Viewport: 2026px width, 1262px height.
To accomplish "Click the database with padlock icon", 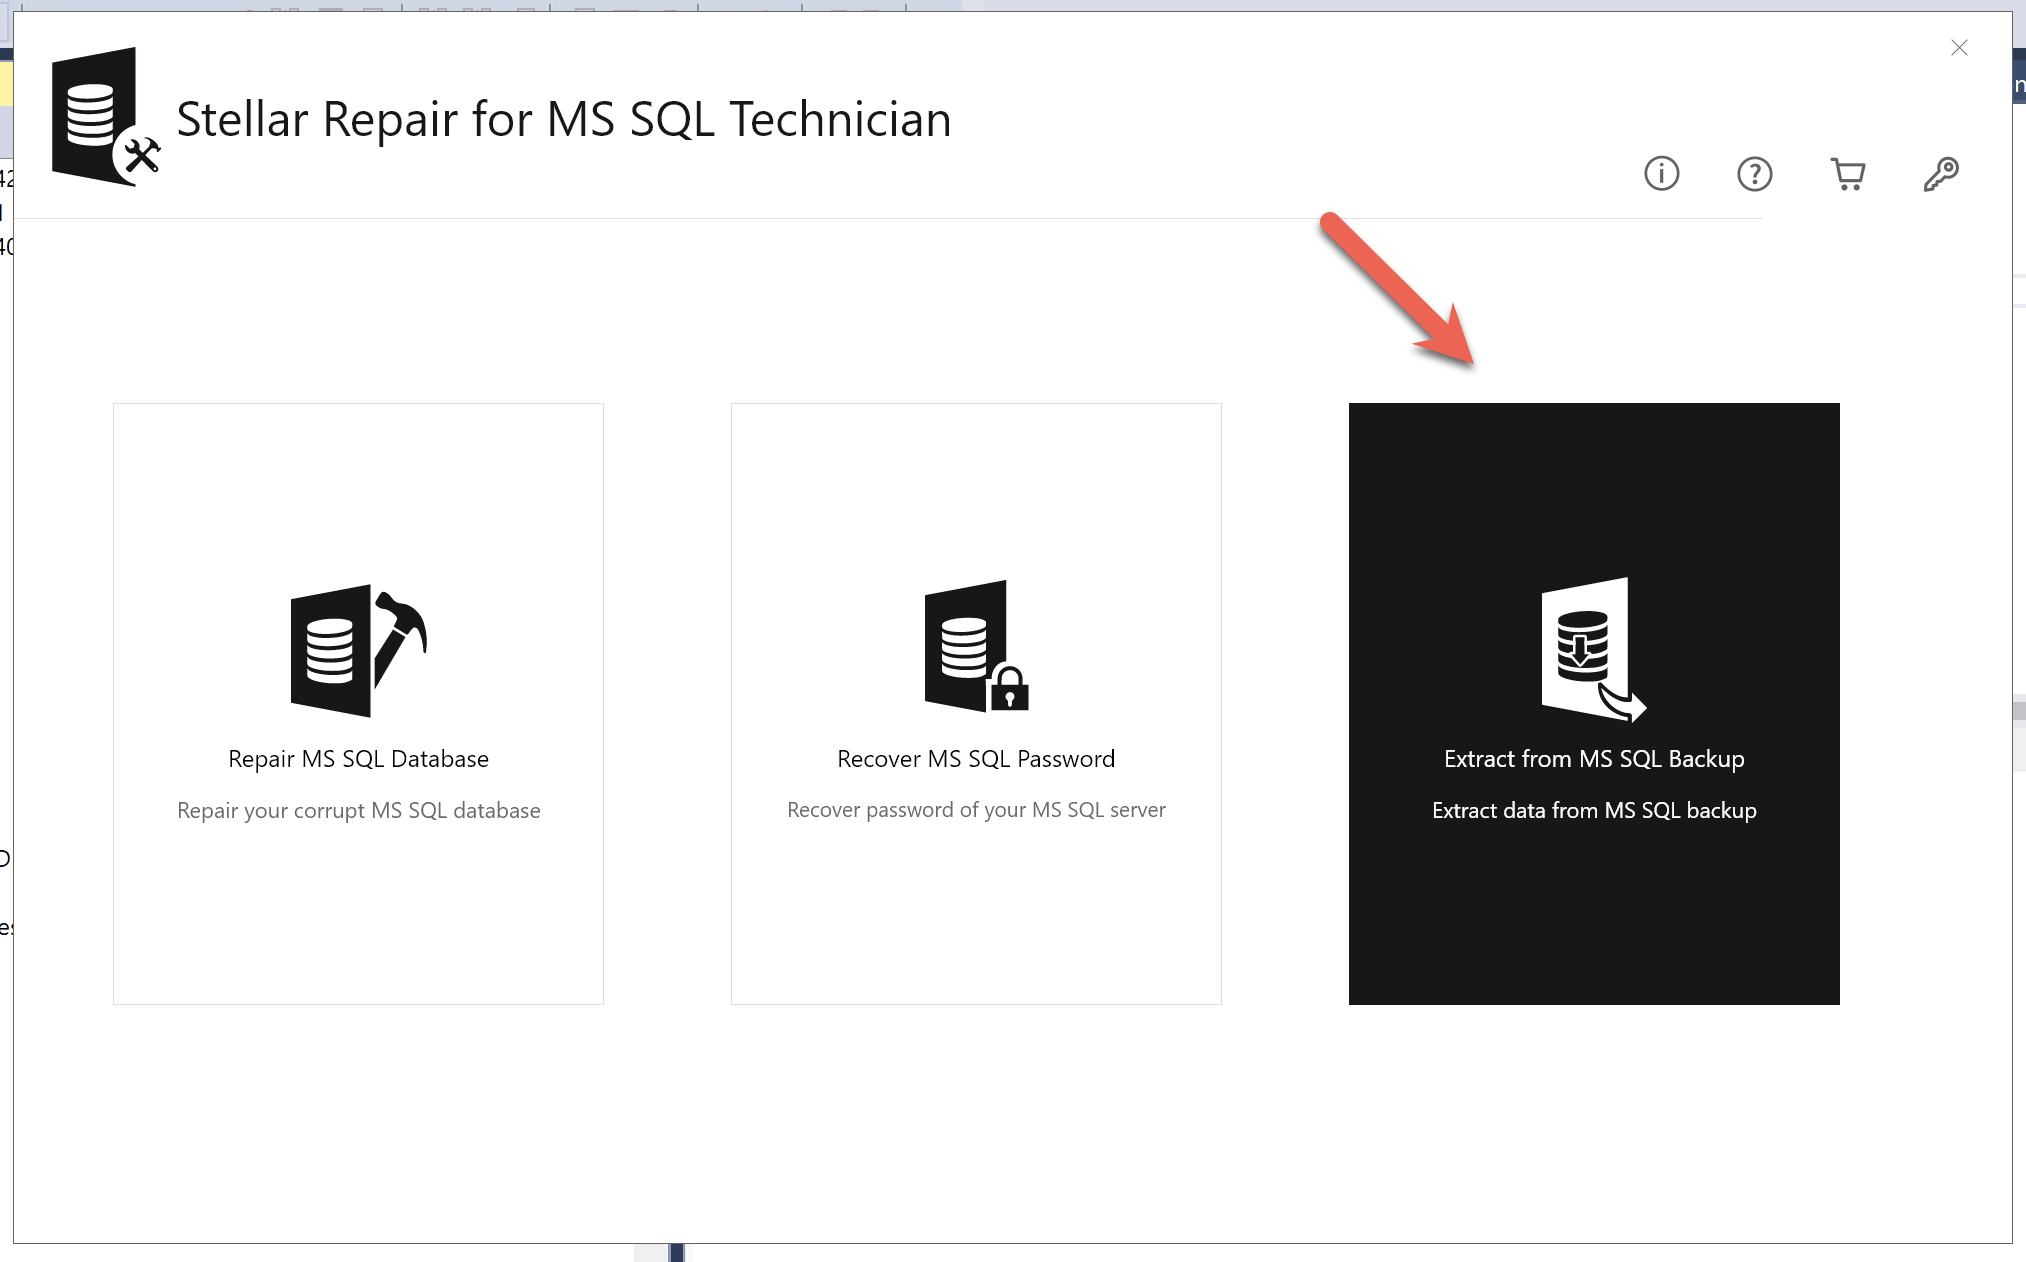I will [976, 646].
